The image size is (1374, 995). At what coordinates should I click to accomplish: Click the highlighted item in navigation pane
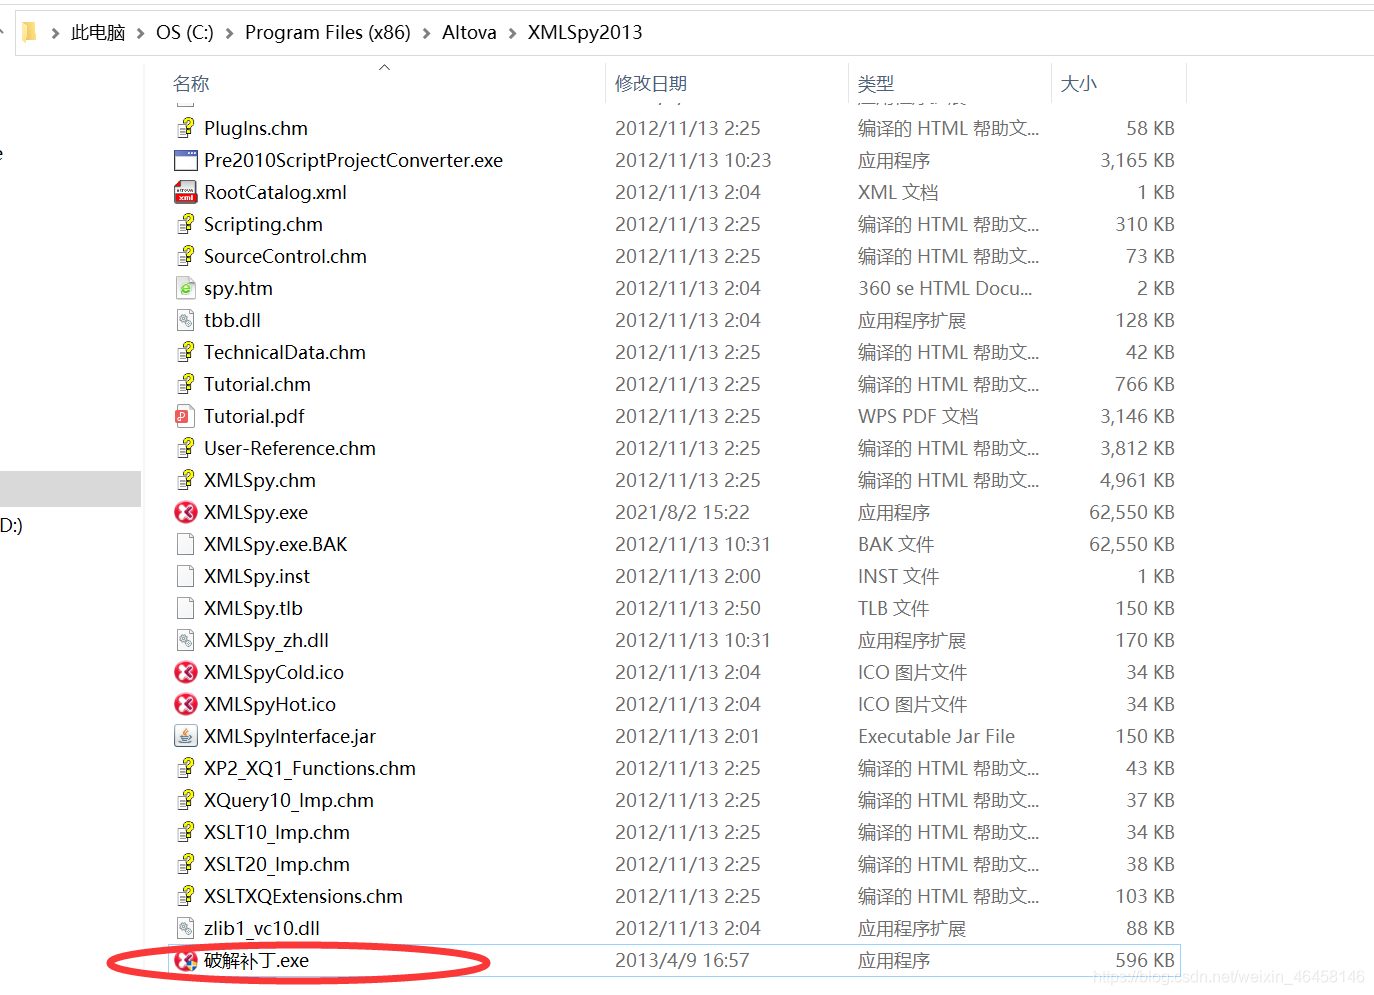(x=70, y=489)
